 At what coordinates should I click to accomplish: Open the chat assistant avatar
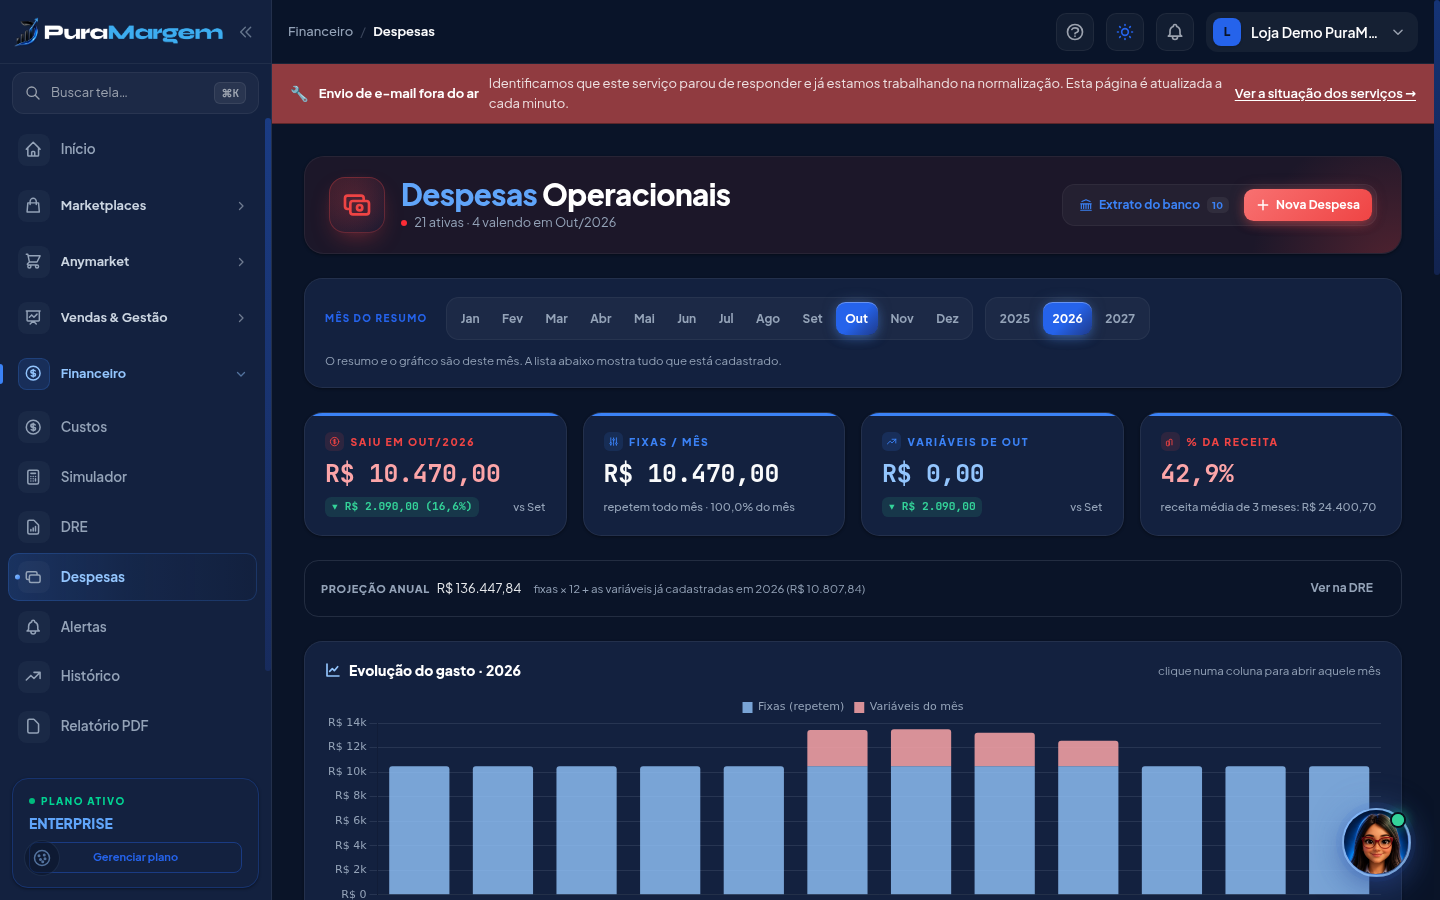click(1376, 842)
